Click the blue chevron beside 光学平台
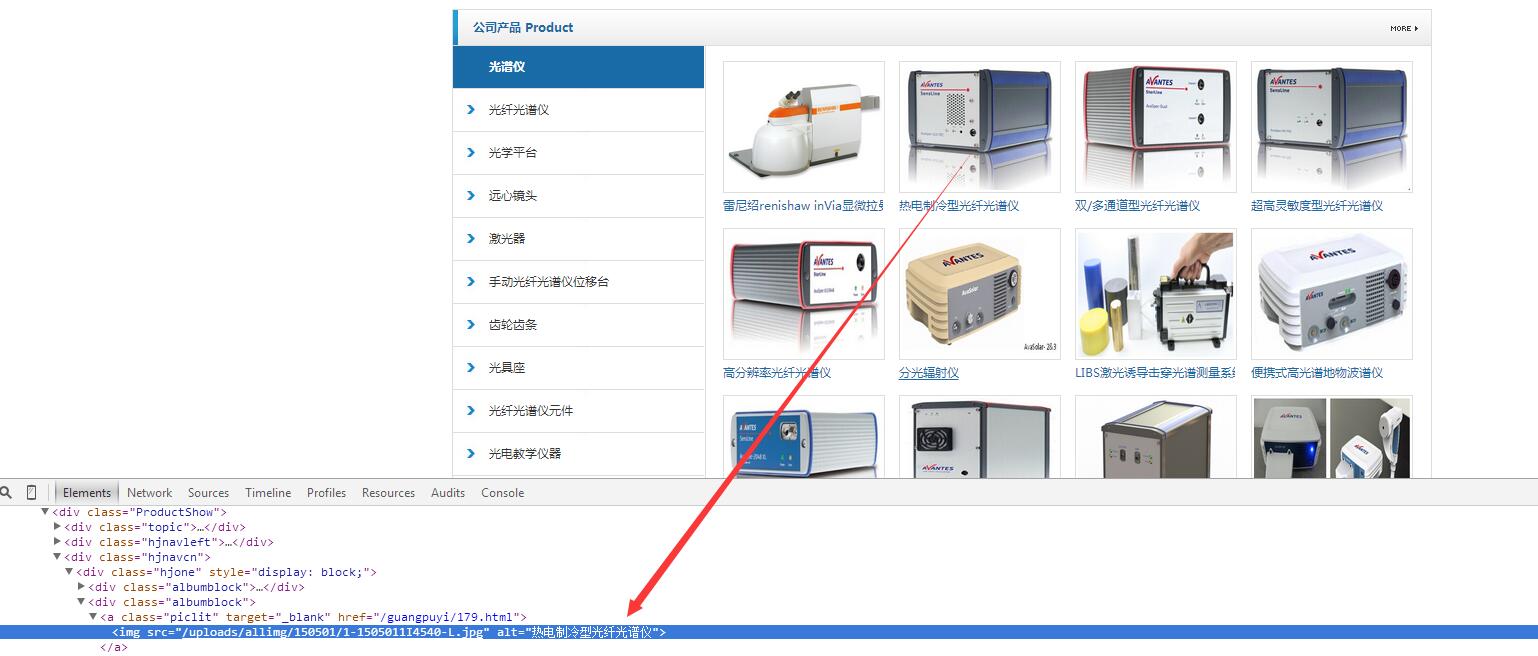Viewport: 1538px width, 656px height. click(x=471, y=153)
